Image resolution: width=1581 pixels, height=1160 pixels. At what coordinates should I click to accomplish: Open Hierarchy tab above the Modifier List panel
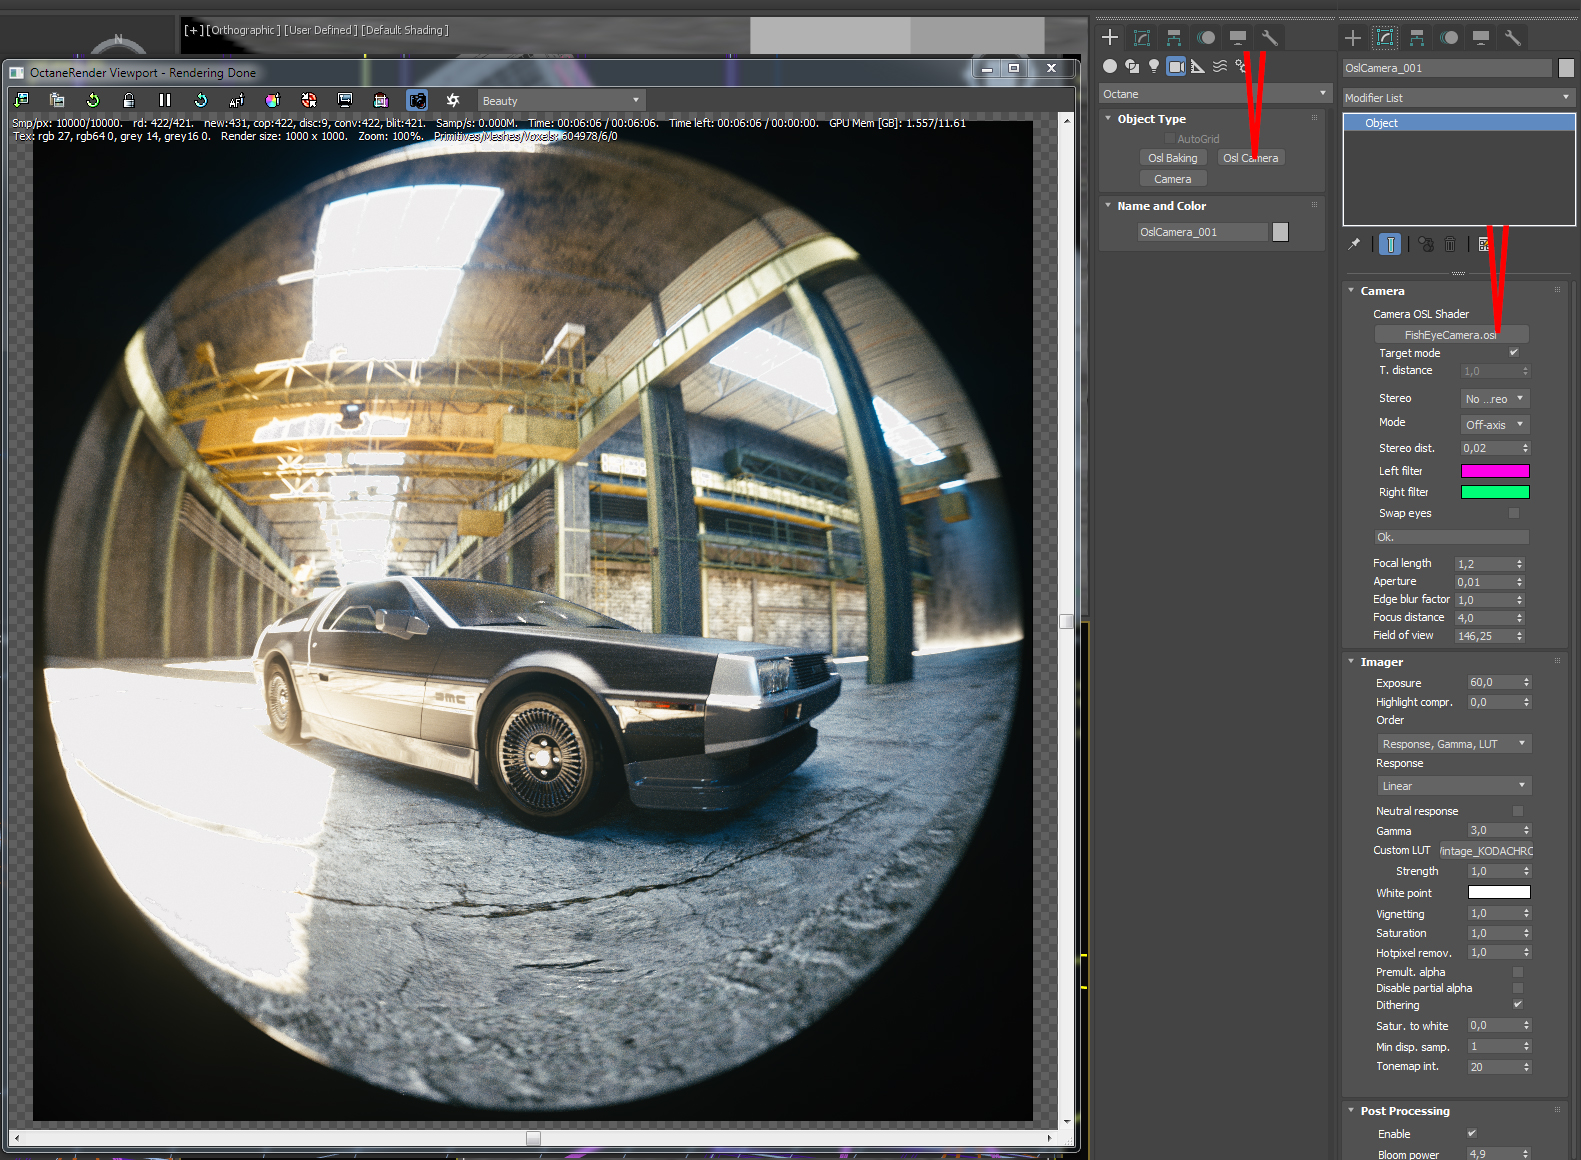point(1417,38)
